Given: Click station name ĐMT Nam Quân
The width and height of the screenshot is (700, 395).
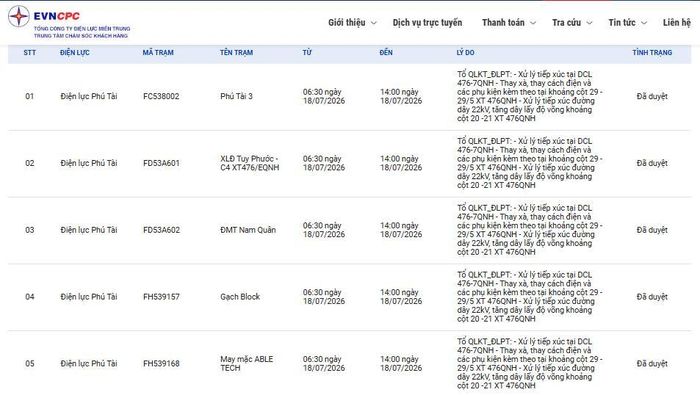Looking at the screenshot, I should [248, 230].
